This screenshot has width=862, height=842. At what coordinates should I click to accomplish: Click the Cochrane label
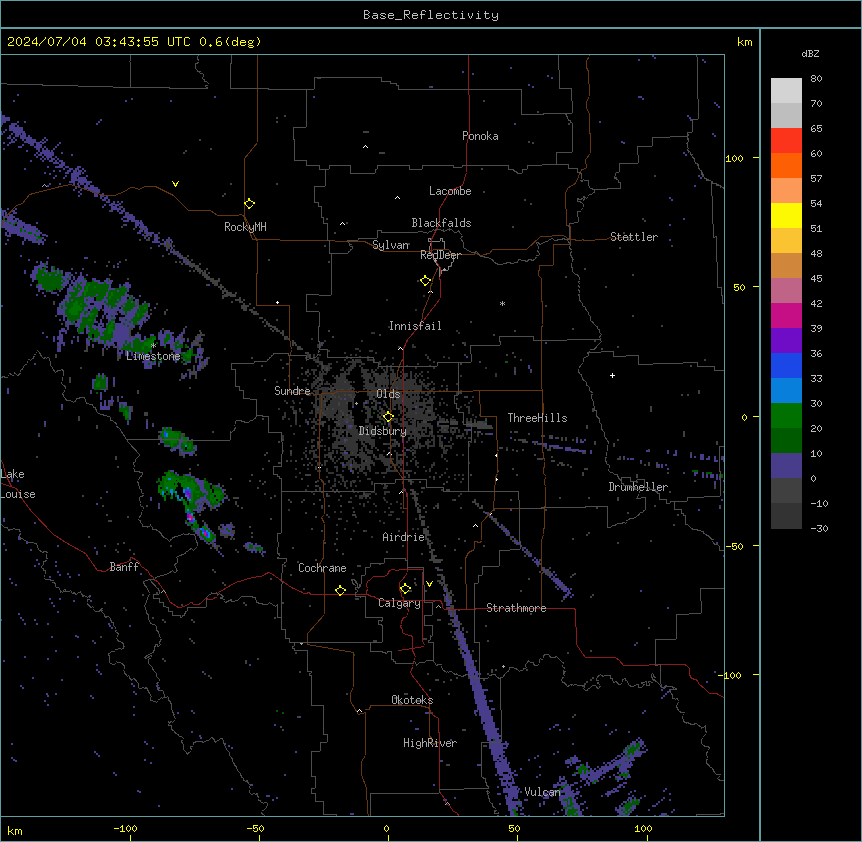[x=322, y=568]
